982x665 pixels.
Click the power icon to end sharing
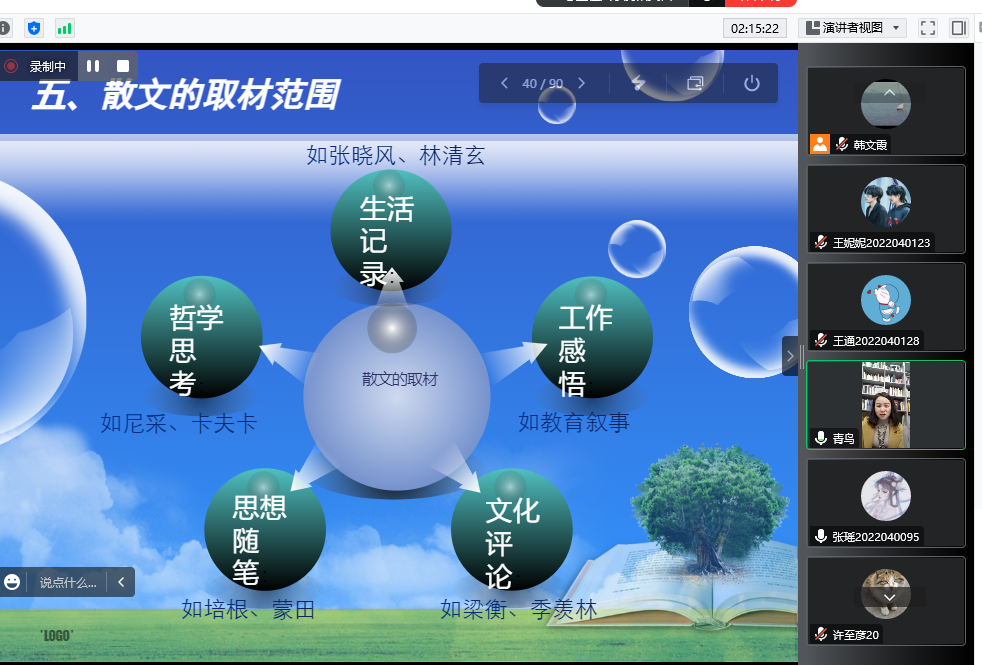click(x=752, y=83)
